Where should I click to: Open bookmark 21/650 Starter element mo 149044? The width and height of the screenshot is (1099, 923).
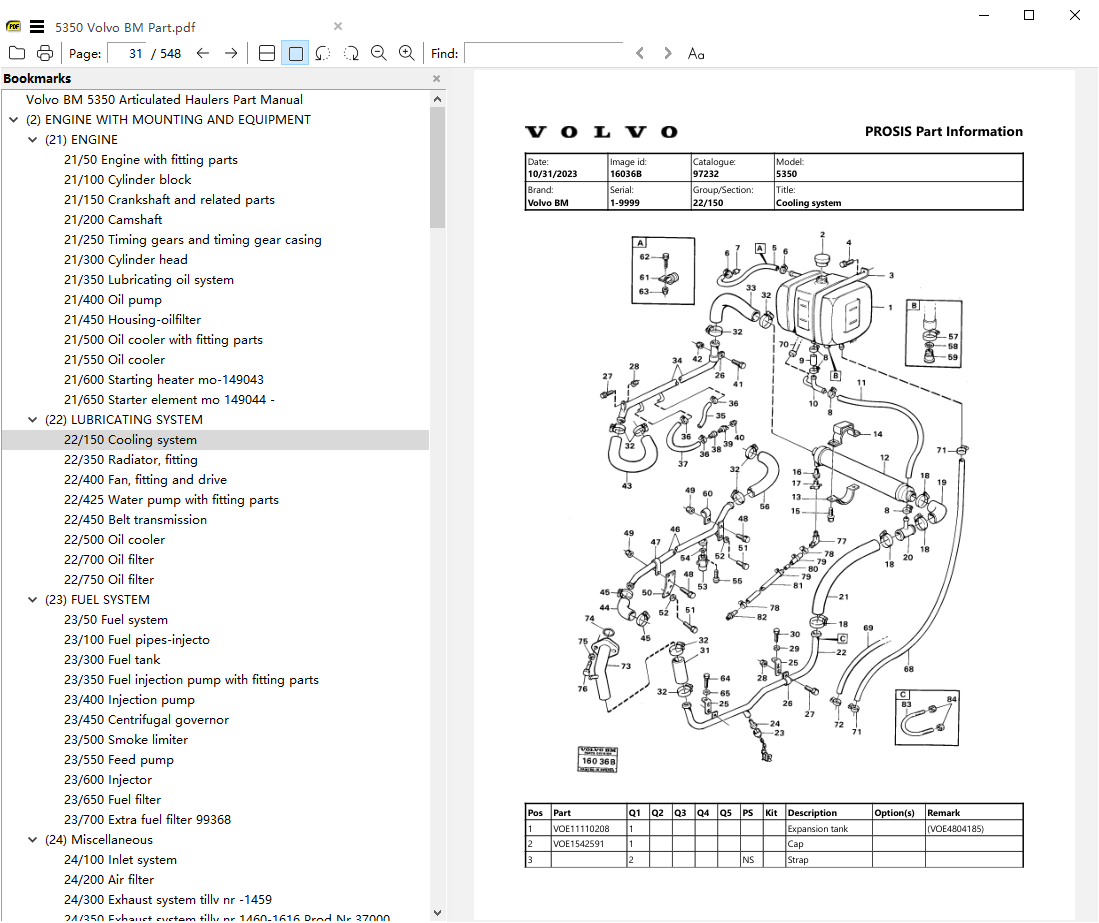coord(169,399)
